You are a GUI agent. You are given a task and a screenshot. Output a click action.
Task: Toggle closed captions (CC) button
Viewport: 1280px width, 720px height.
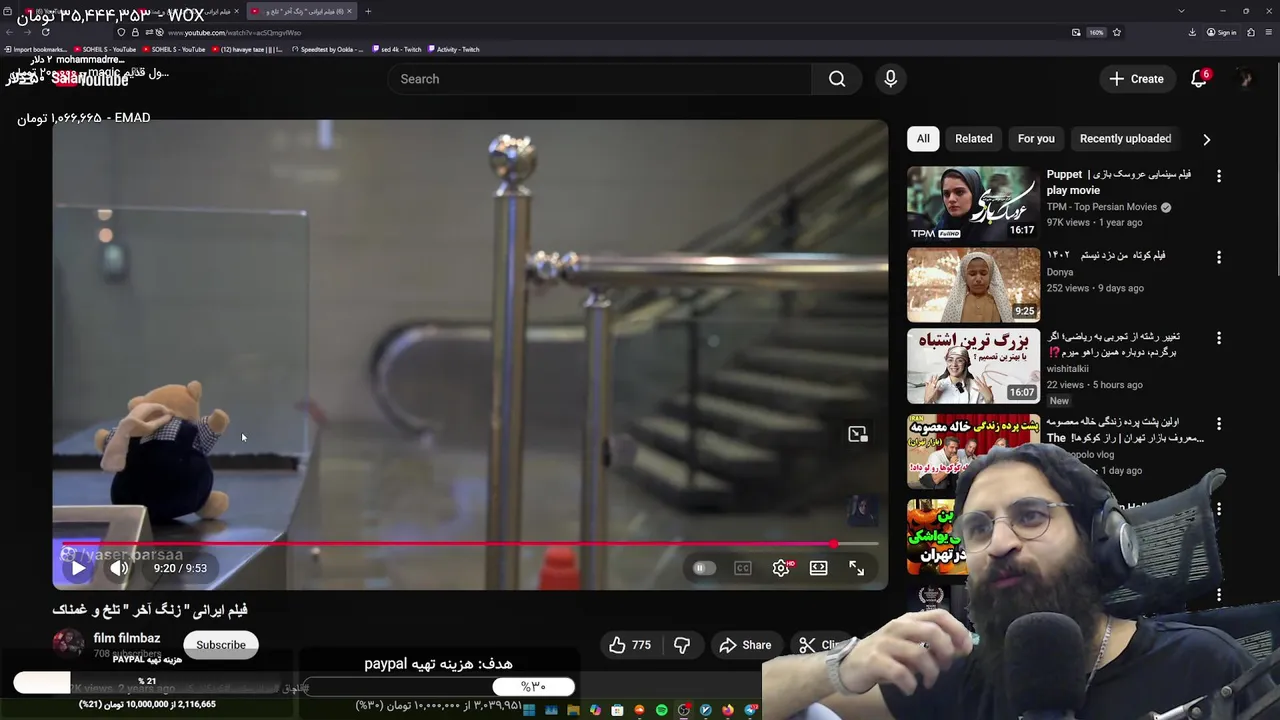742,568
